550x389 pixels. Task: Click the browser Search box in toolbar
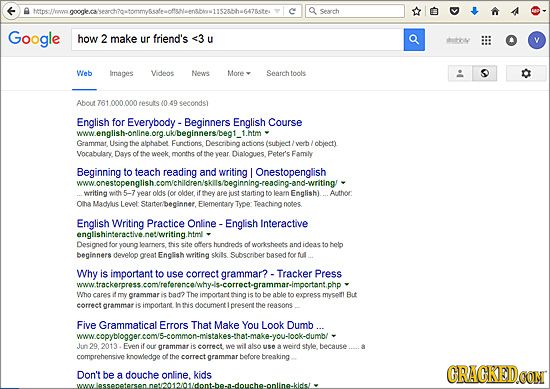coord(355,11)
